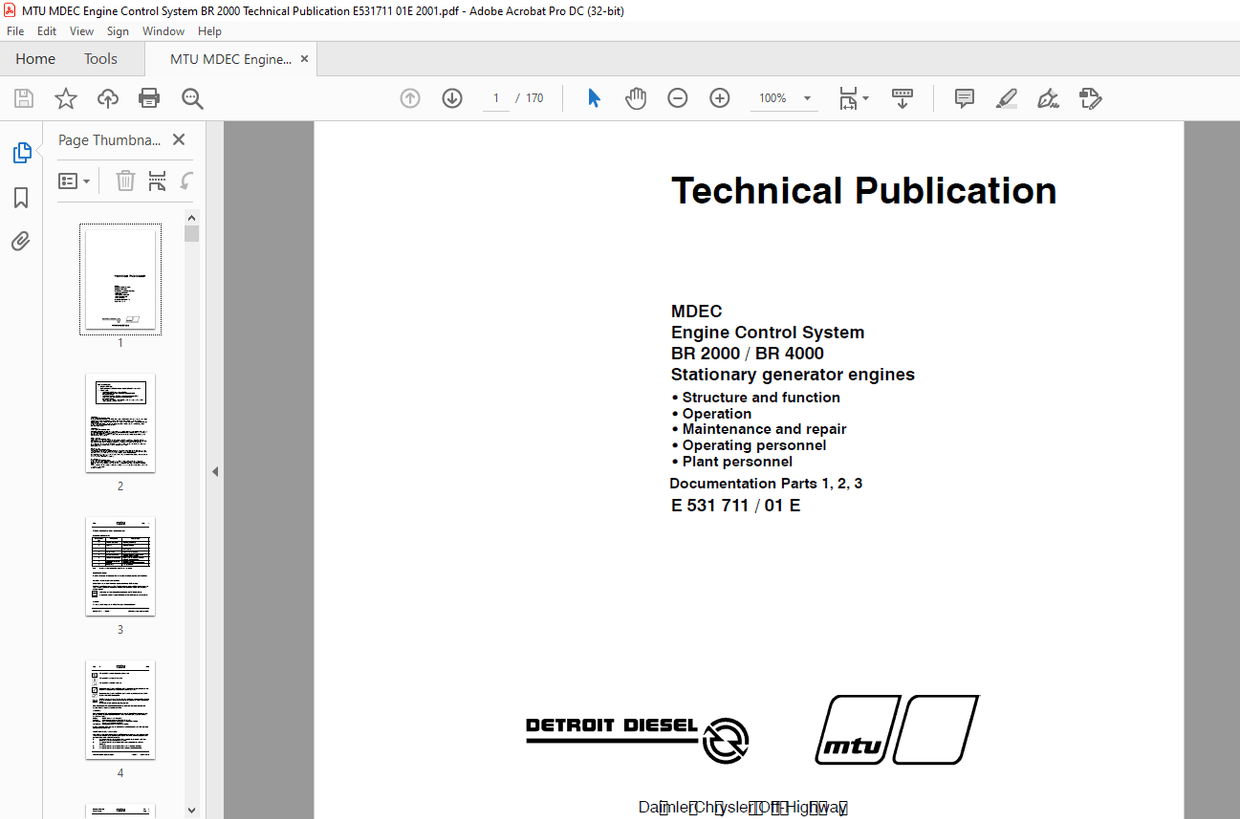
Task: Open the thumbnail options dropdown
Action: (74, 181)
